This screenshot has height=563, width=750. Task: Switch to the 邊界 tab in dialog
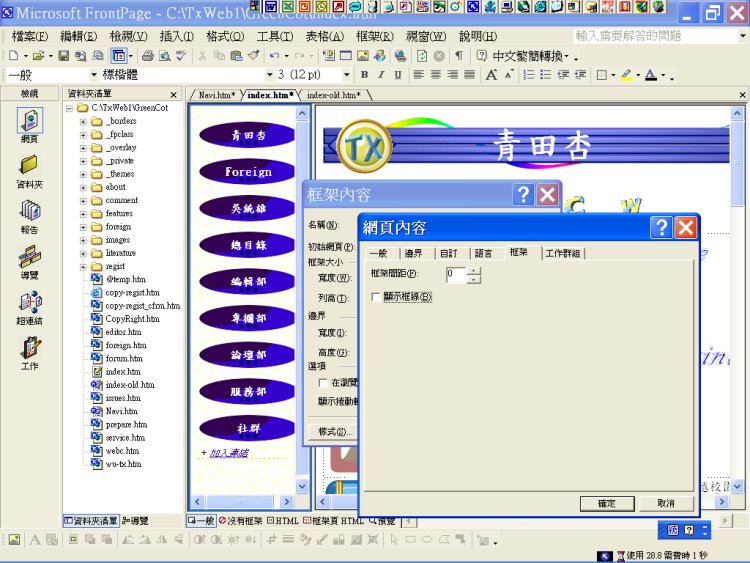click(413, 253)
